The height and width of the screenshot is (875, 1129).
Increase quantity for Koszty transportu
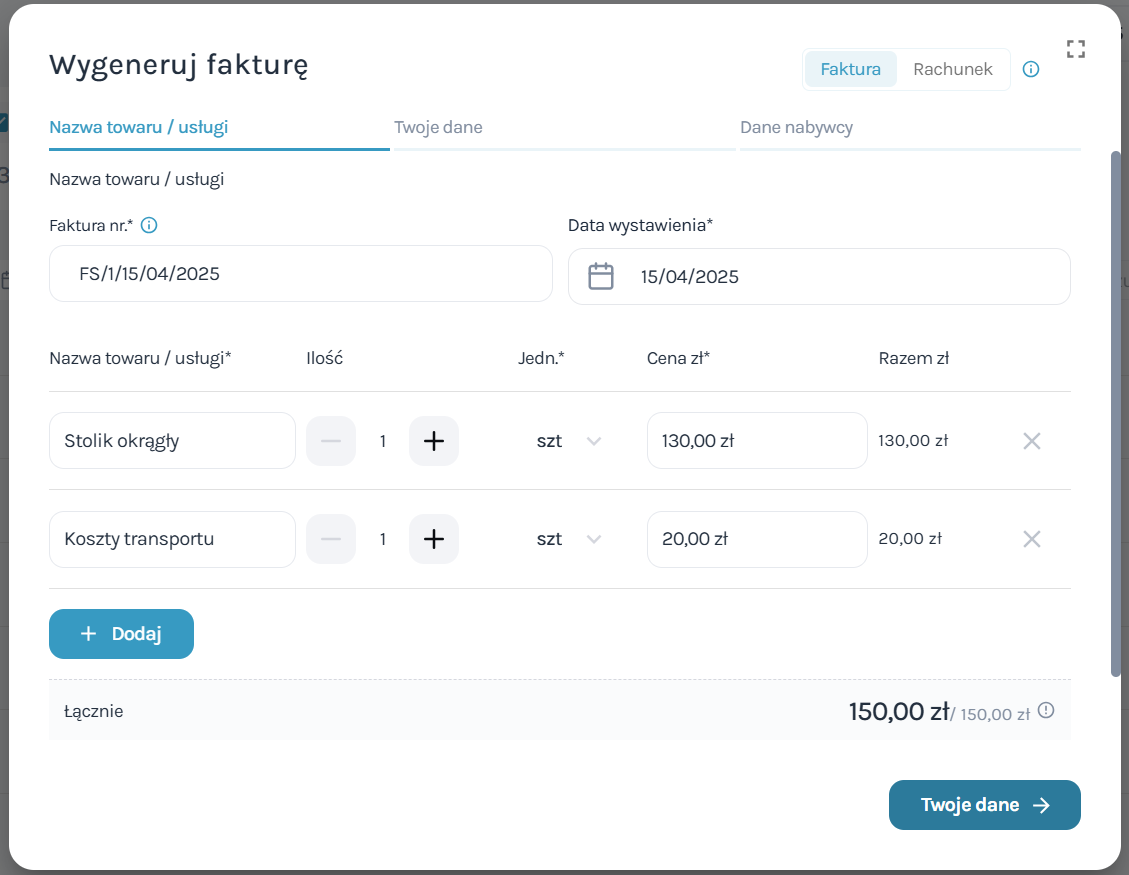pyautogui.click(x=433, y=539)
